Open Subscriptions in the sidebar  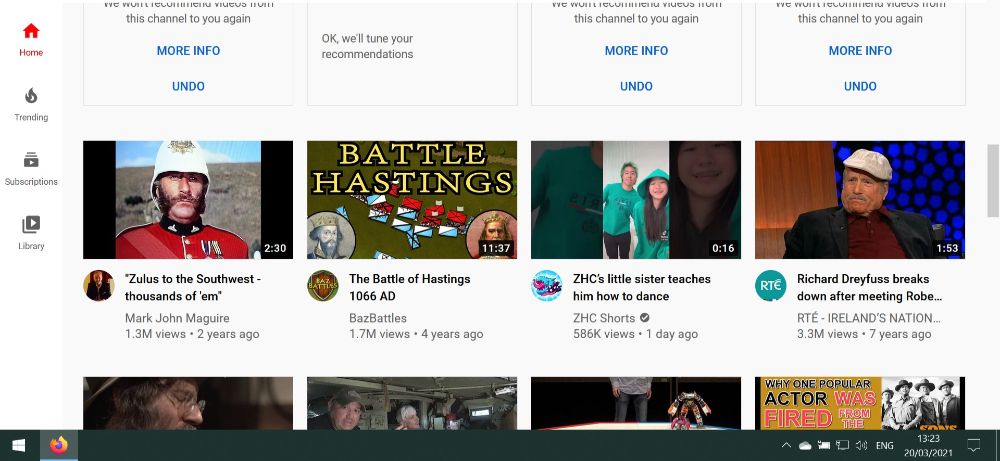tap(31, 169)
